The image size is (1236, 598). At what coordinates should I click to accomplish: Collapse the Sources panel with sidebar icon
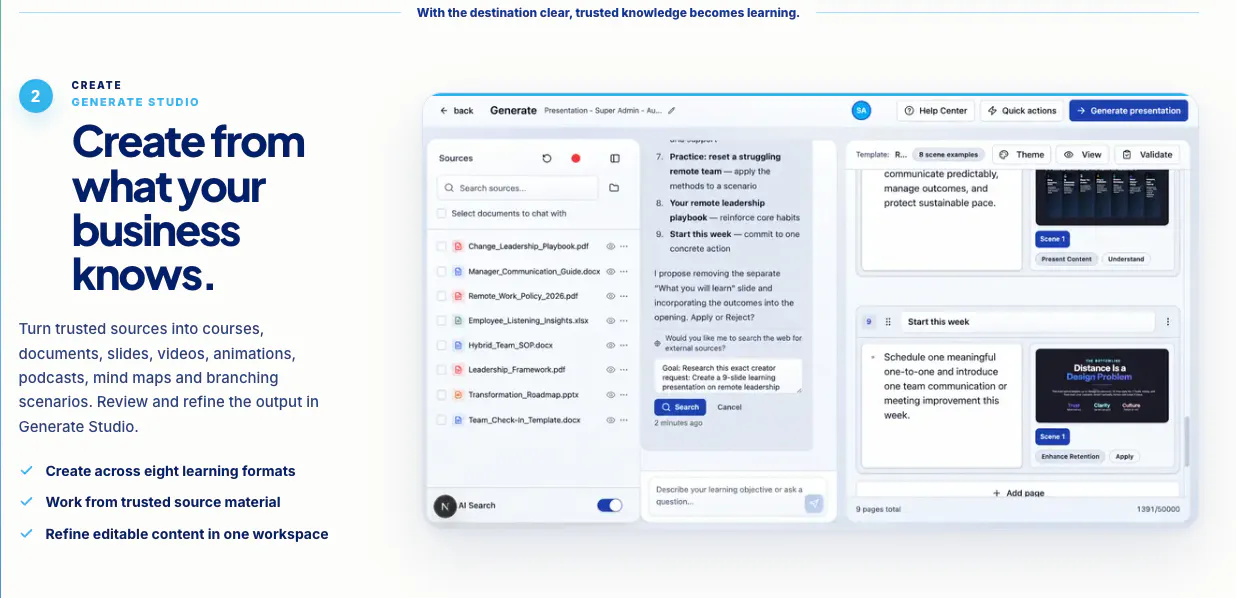click(615, 158)
